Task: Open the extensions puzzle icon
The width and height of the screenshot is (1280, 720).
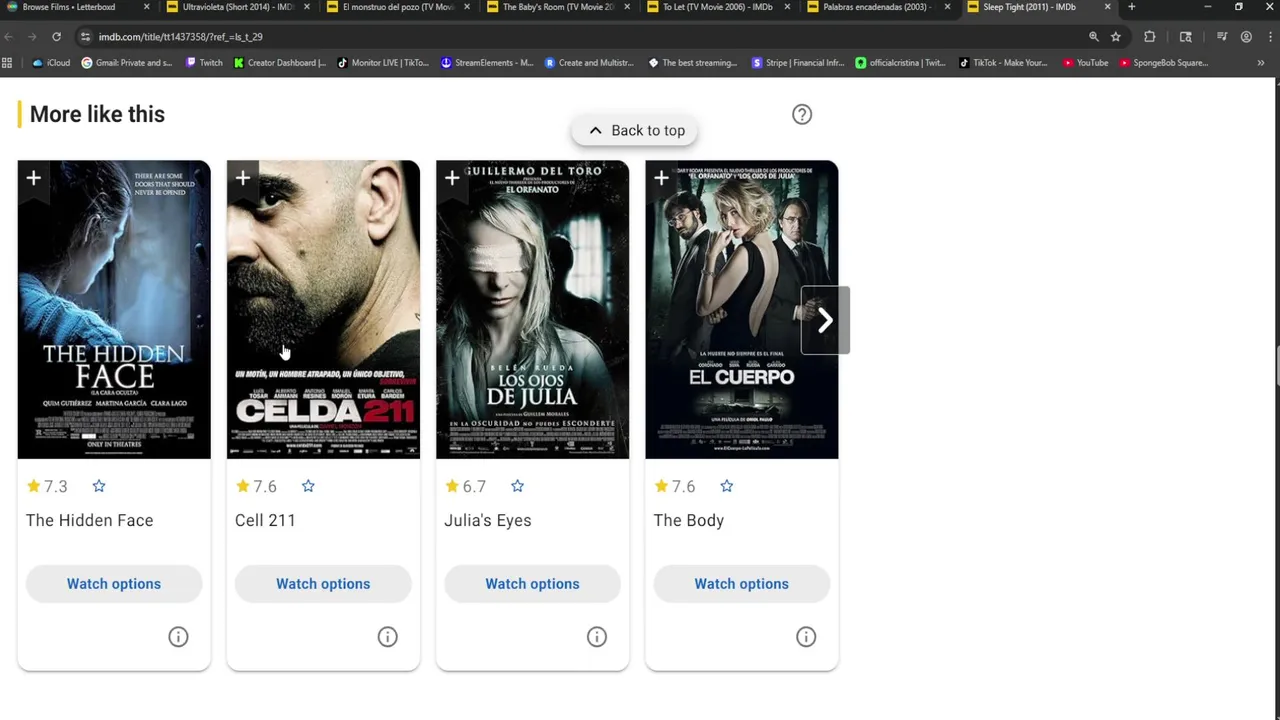Action: point(1150,37)
